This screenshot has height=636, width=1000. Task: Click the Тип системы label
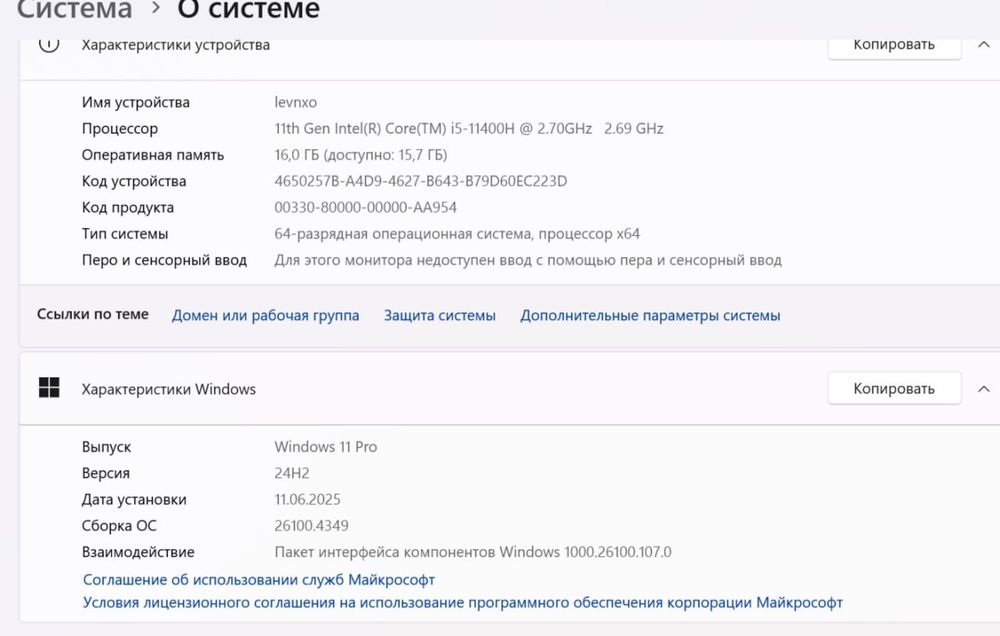(x=124, y=233)
